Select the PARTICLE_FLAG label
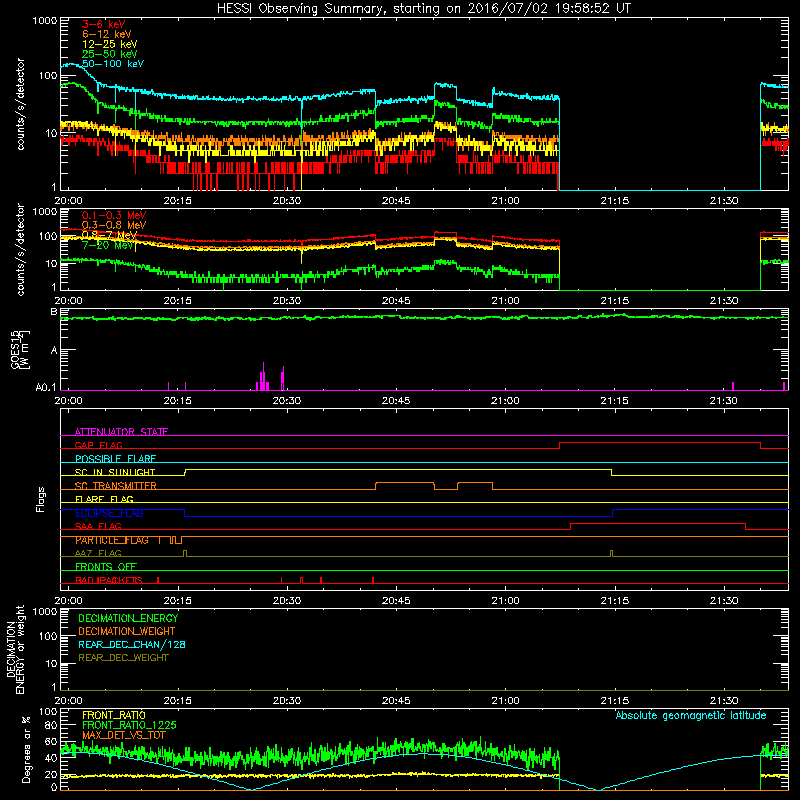The width and height of the screenshot is (800, 800). point(112,540)
